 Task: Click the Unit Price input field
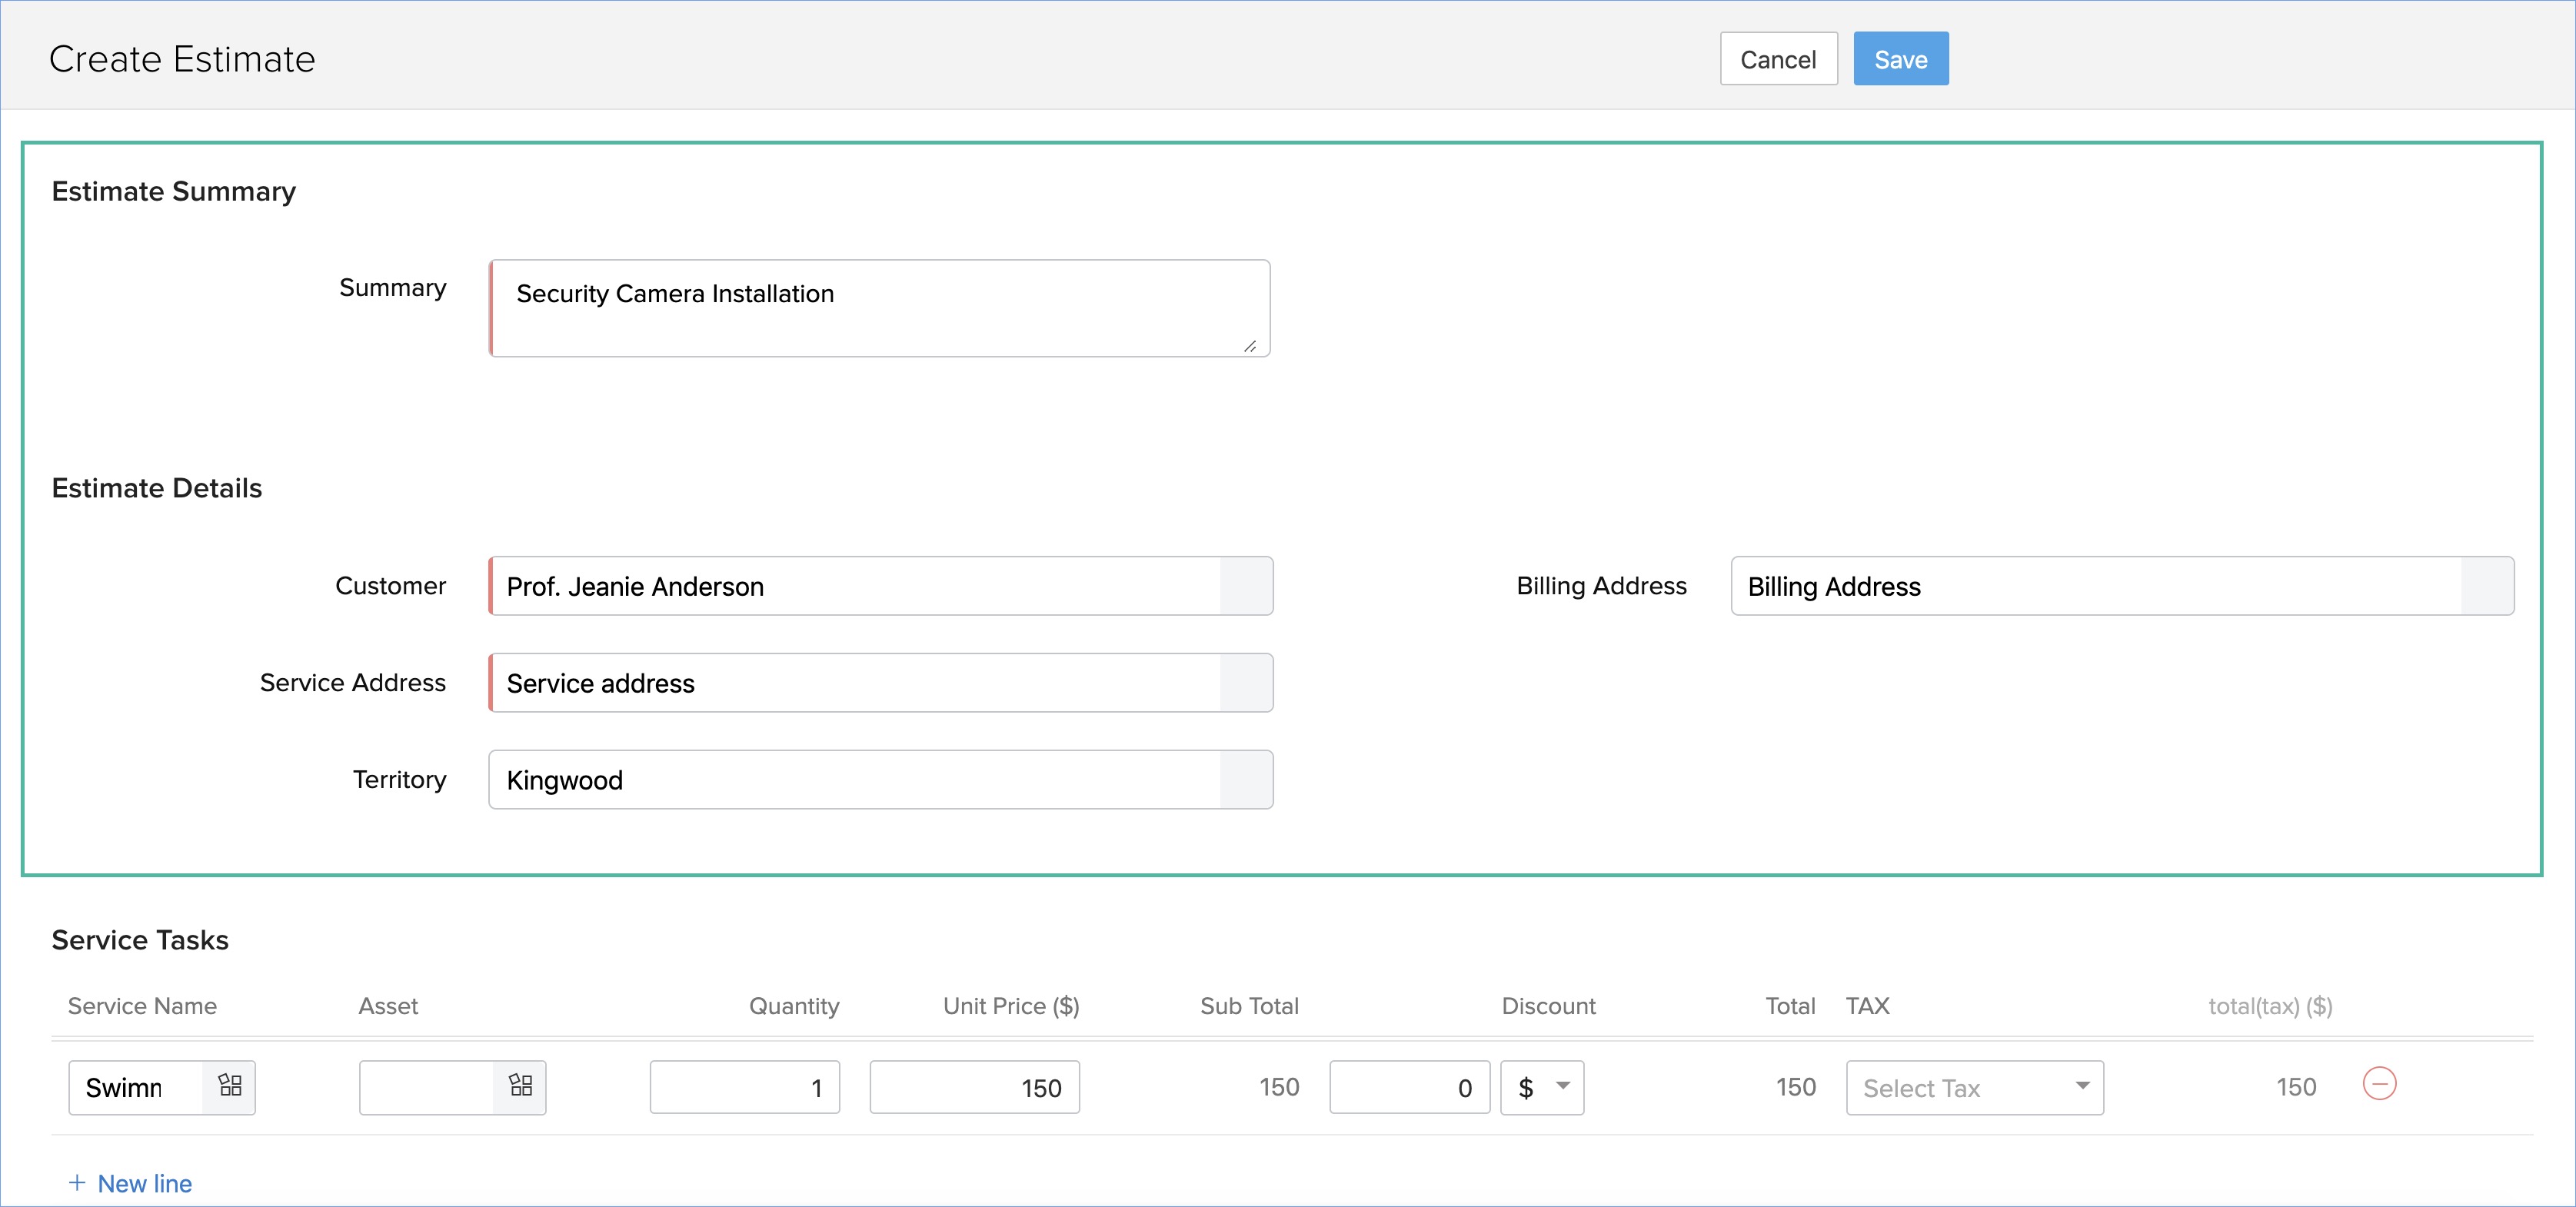[974, 1087]
